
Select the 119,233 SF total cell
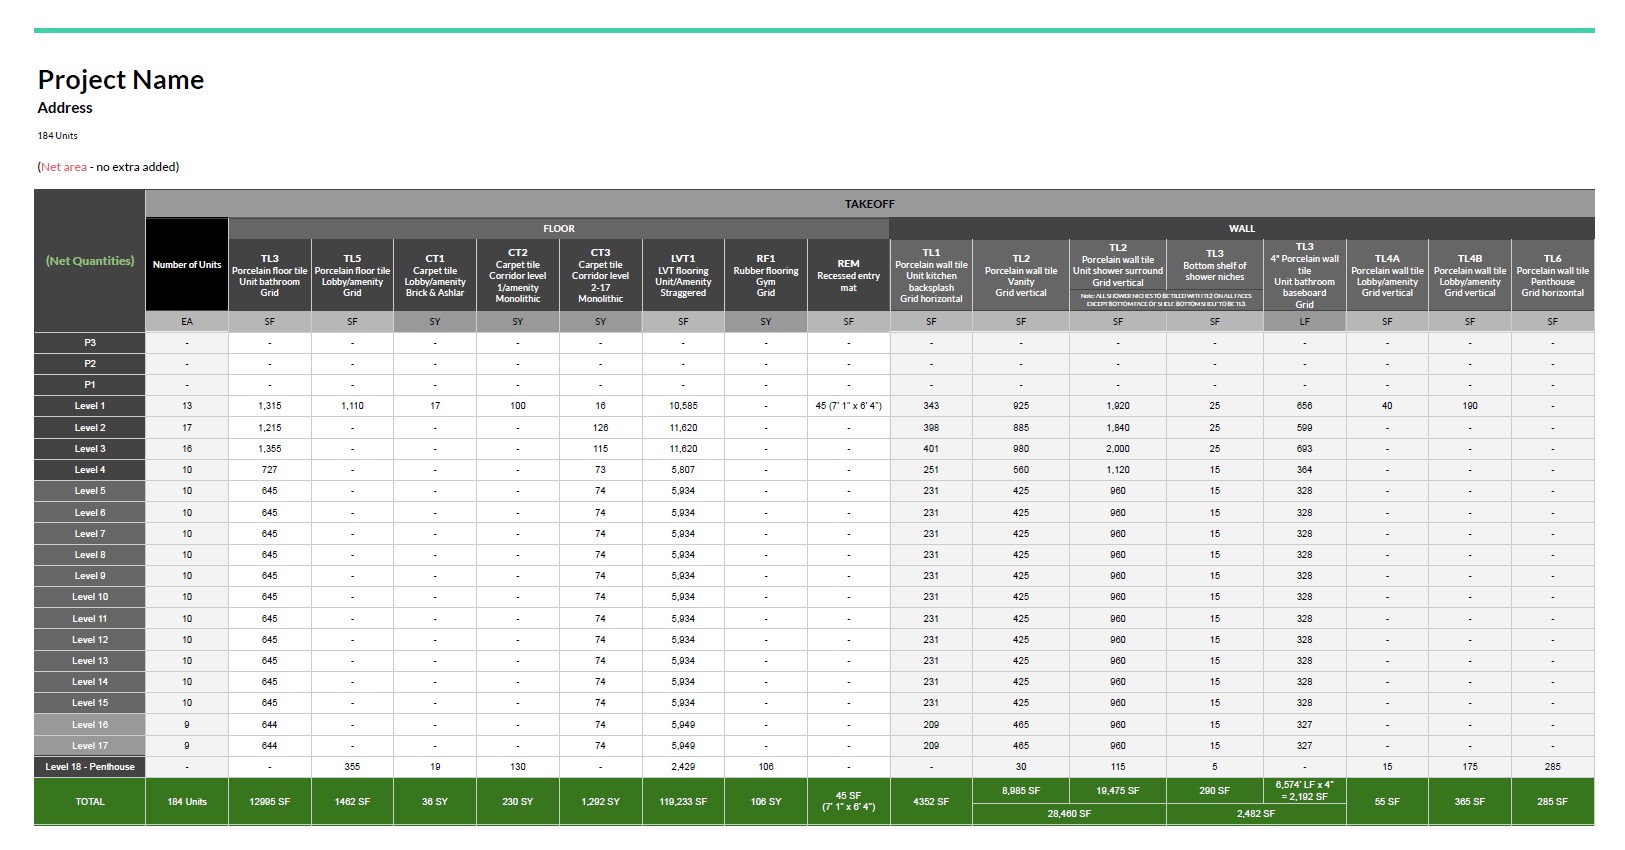(683, 802)
